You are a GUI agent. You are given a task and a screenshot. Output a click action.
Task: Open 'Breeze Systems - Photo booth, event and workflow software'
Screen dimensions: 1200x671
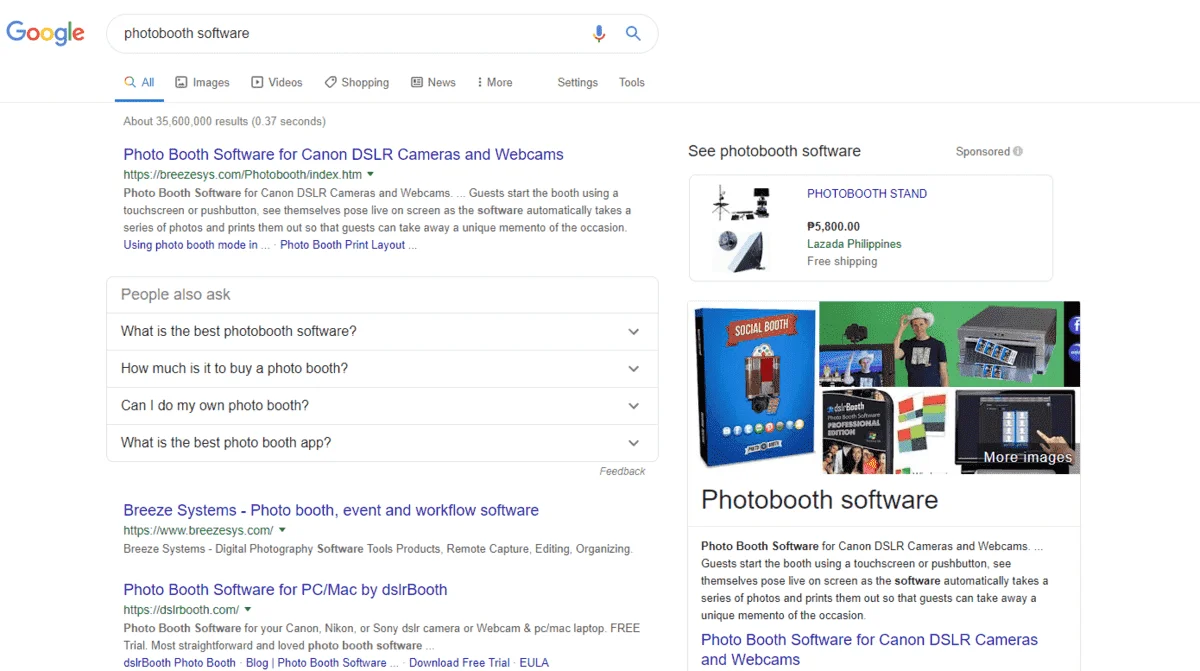click(331, 510)
